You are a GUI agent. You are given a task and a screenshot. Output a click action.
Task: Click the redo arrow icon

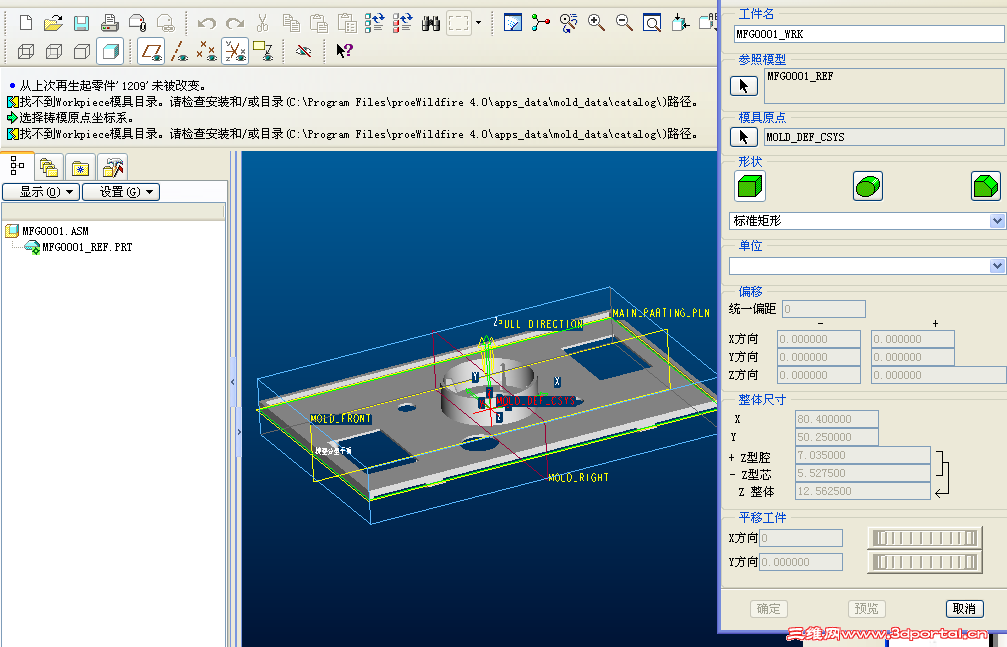click(234, 24)
